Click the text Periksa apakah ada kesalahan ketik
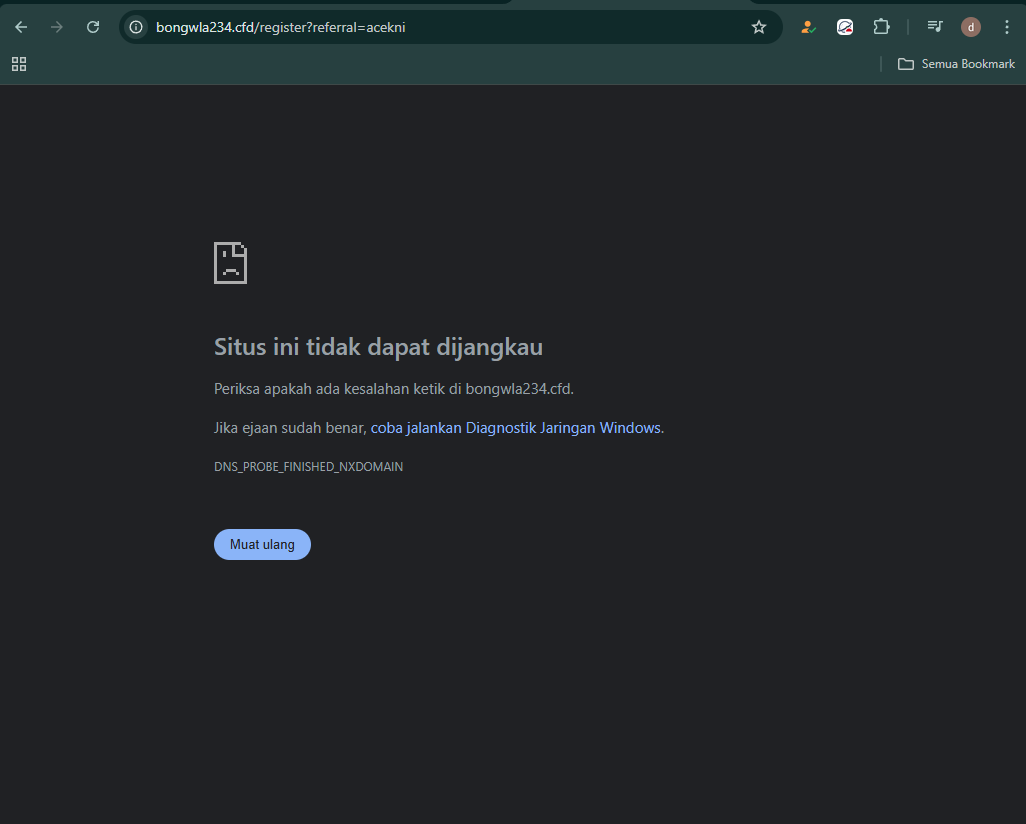This screenshot has height=824, width=1026. [x=329, y=389]
